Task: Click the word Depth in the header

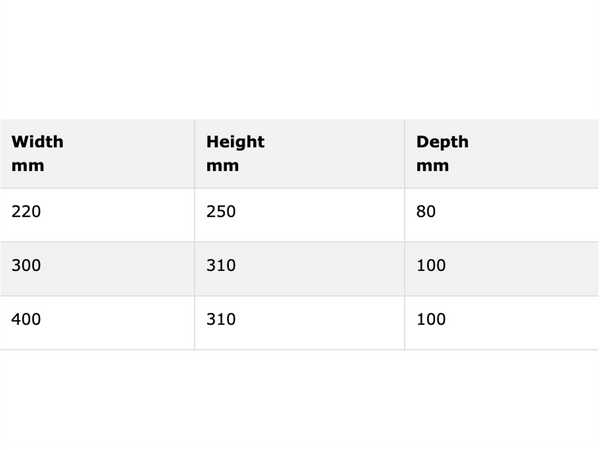Action: click(442, 142)
